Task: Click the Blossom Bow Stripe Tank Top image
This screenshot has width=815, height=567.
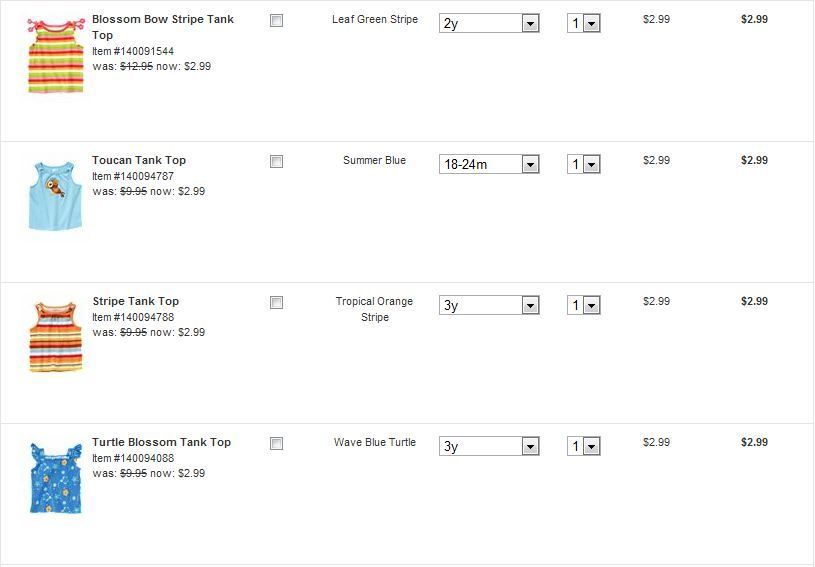Action: 56,56
